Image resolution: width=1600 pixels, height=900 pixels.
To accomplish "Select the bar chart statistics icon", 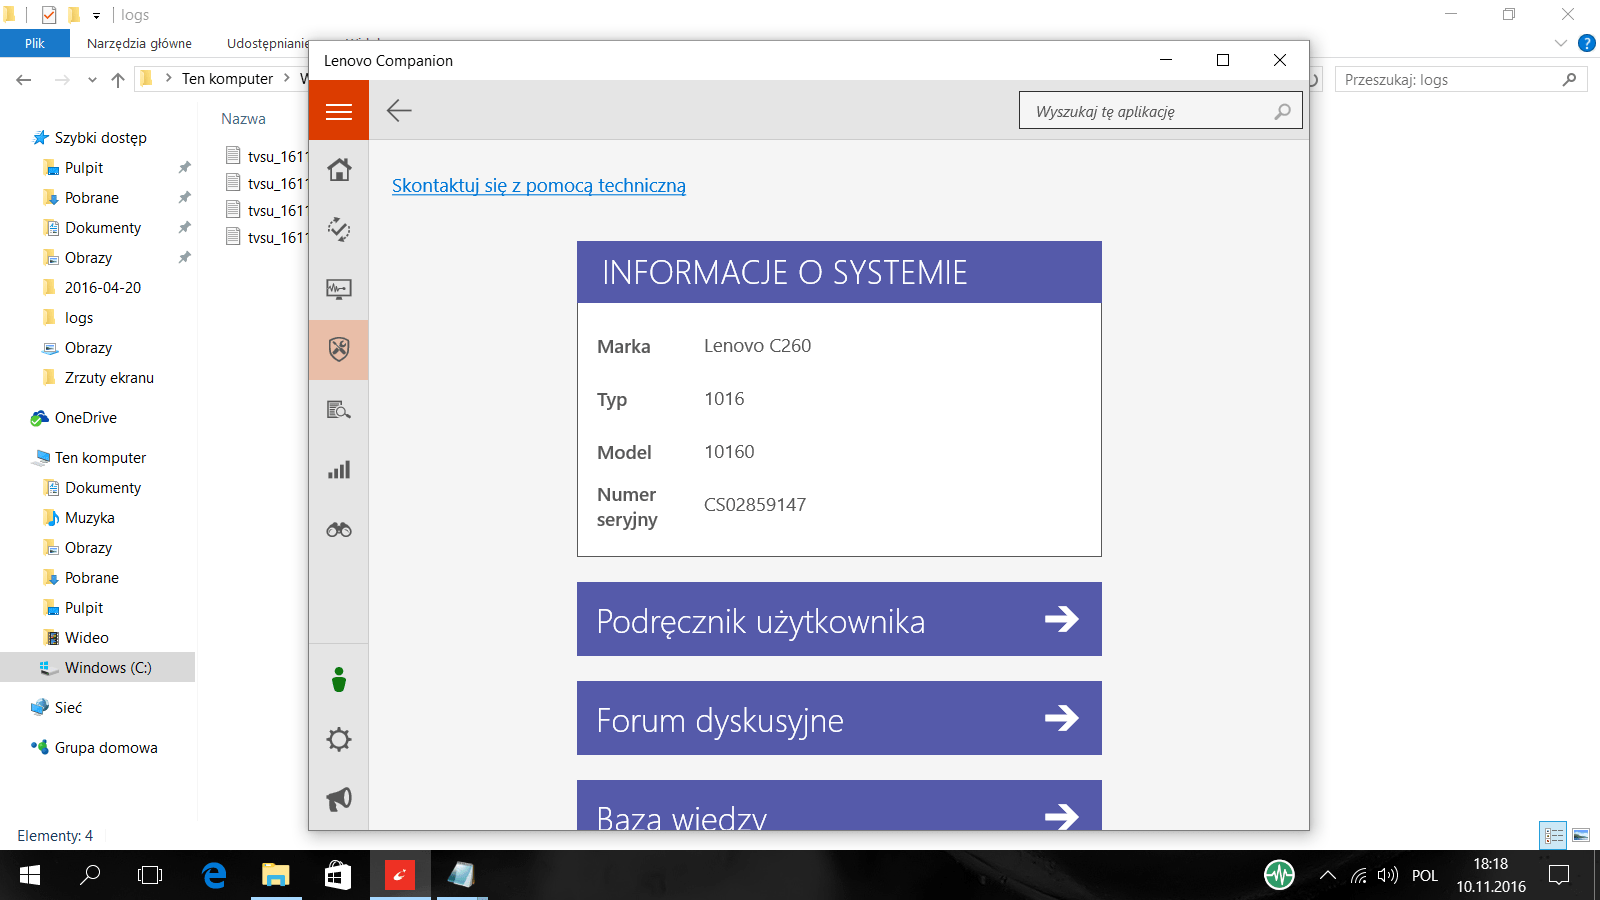I will (339, 470).
